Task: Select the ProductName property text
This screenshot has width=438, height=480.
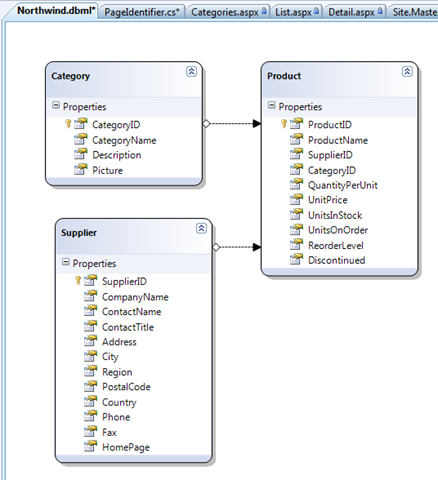Action: [x=338, y=140]
